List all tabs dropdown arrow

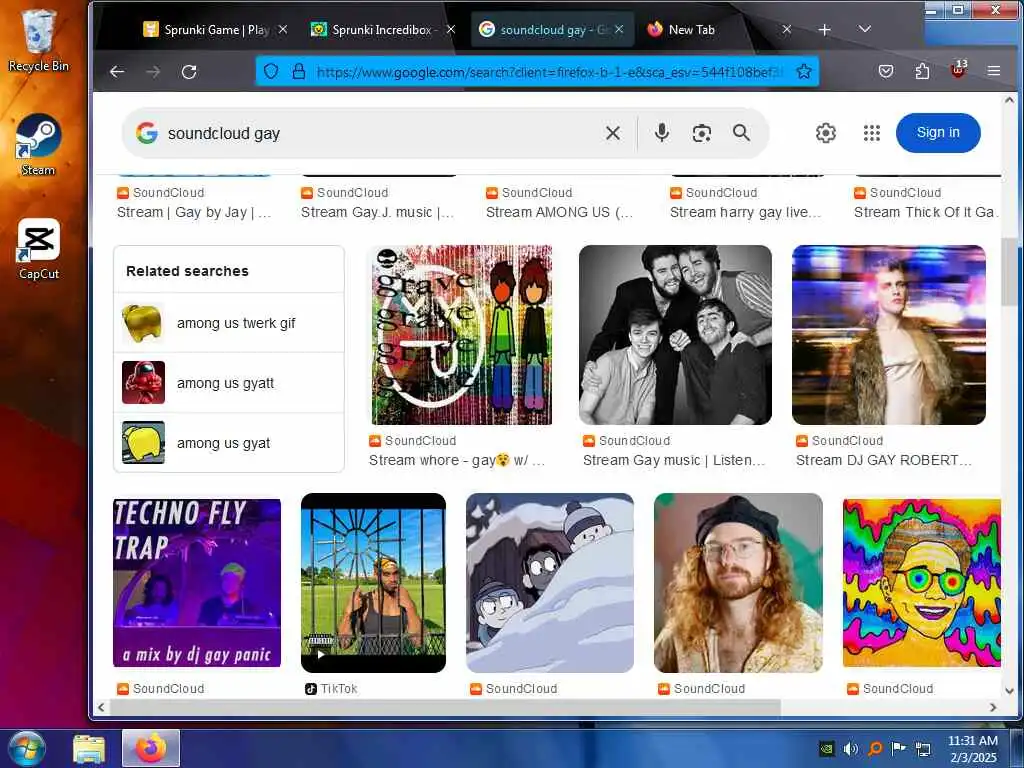865,29
